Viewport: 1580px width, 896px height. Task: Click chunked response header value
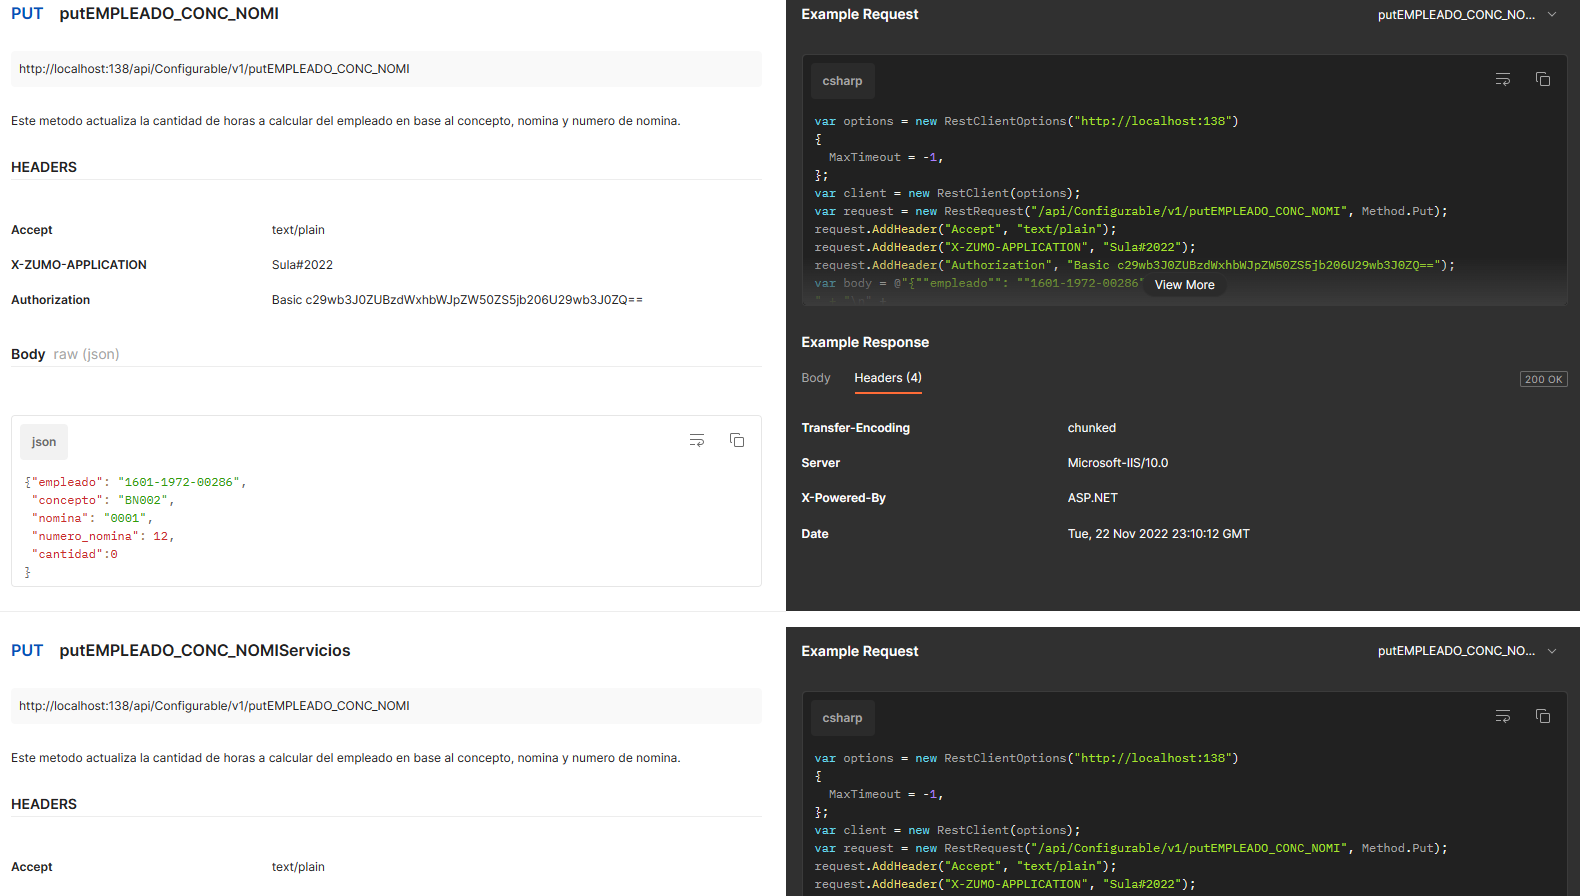(x=1092, y=428)
